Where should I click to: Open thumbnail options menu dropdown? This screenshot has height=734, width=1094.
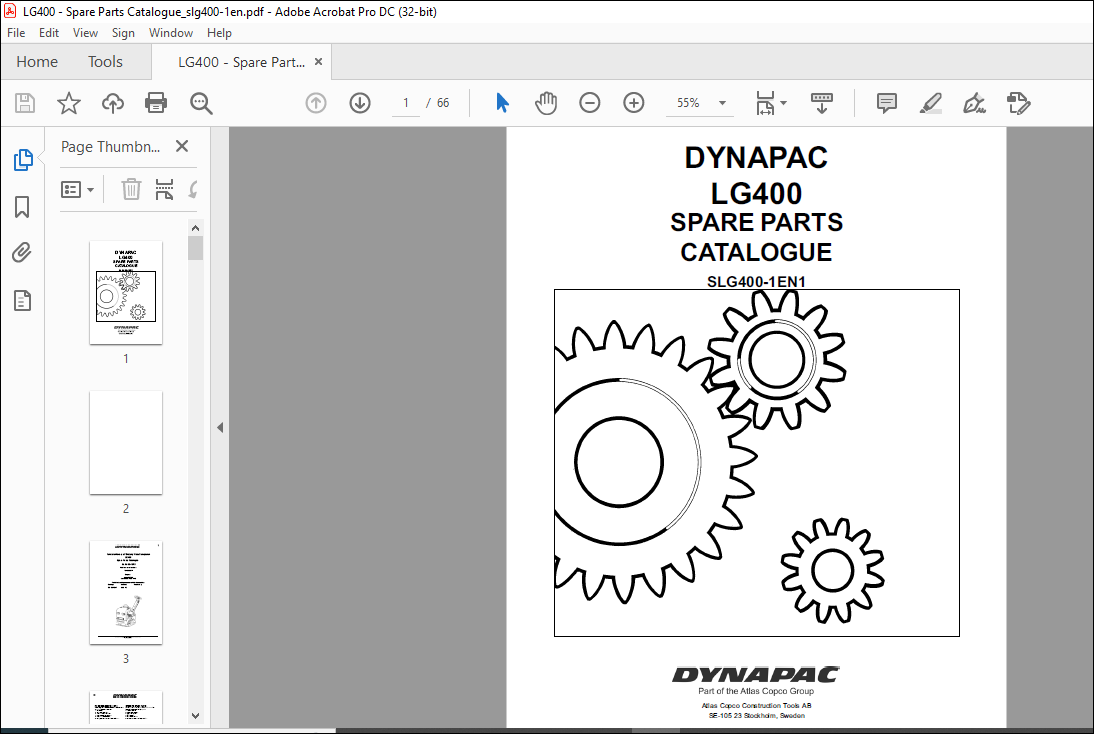pyautogui.click(x=77, y=190)
